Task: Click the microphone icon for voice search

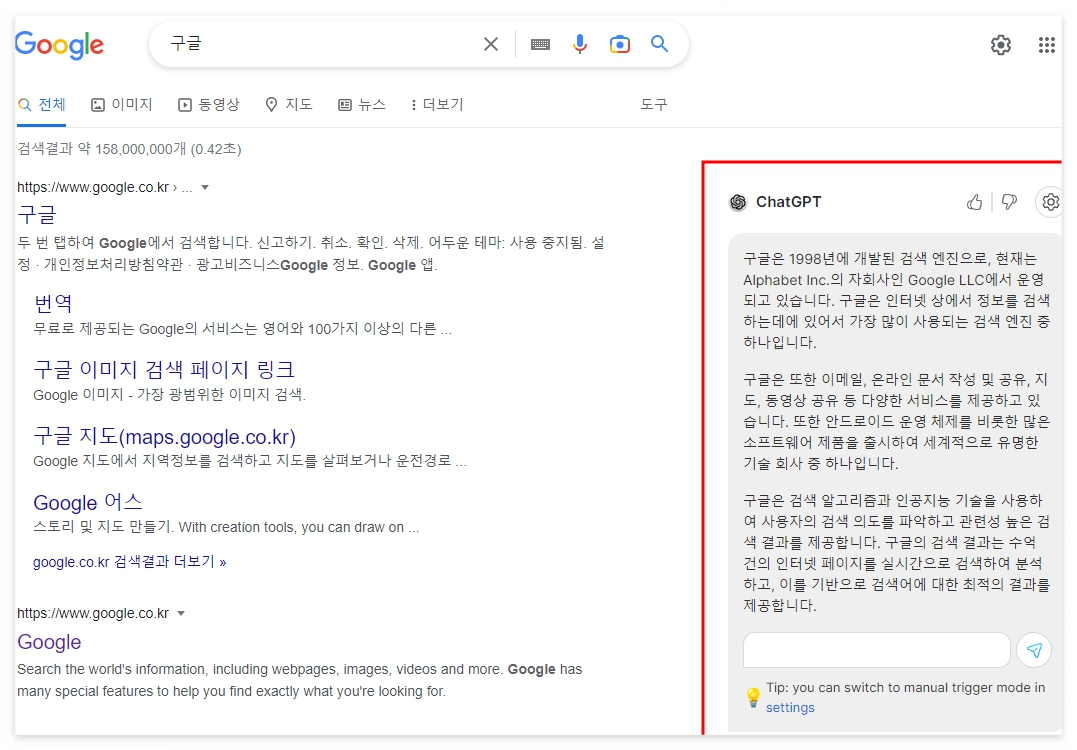Action: [x=580, y=44]
